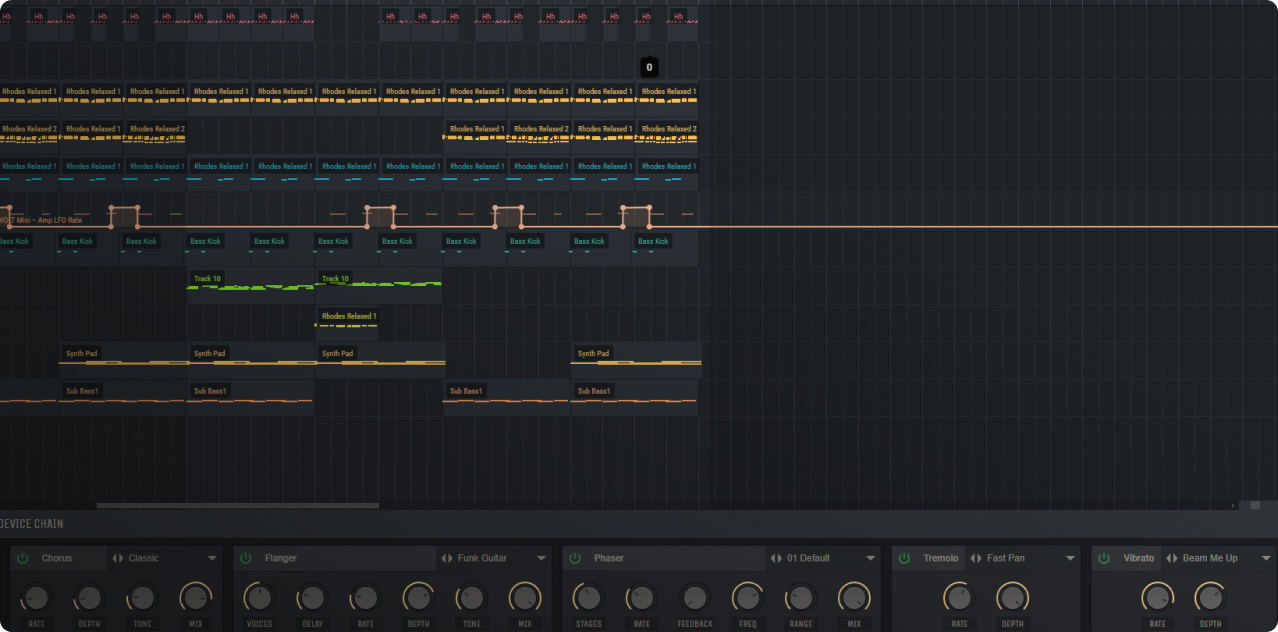Click previous preset arrow on Phaser

[772, 558]
